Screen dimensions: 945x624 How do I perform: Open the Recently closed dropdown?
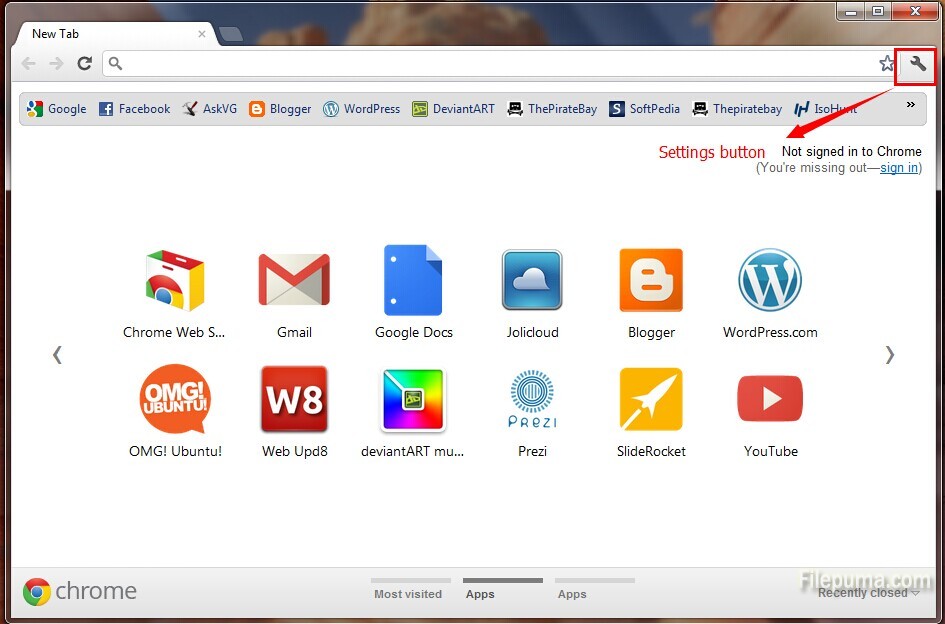pyautogui.click(x=868, y=593)
